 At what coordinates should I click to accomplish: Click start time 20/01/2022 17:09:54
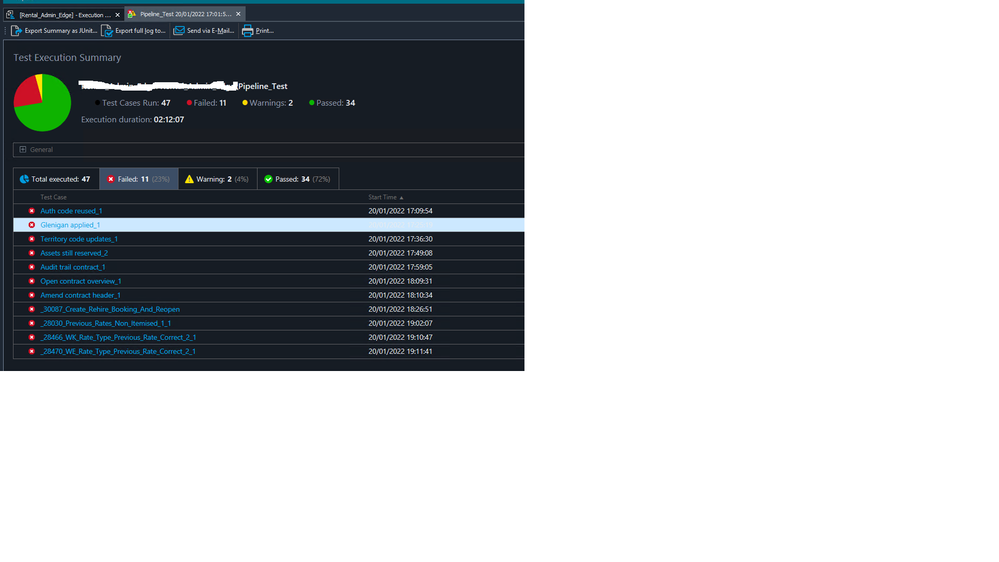coord(400,211)
